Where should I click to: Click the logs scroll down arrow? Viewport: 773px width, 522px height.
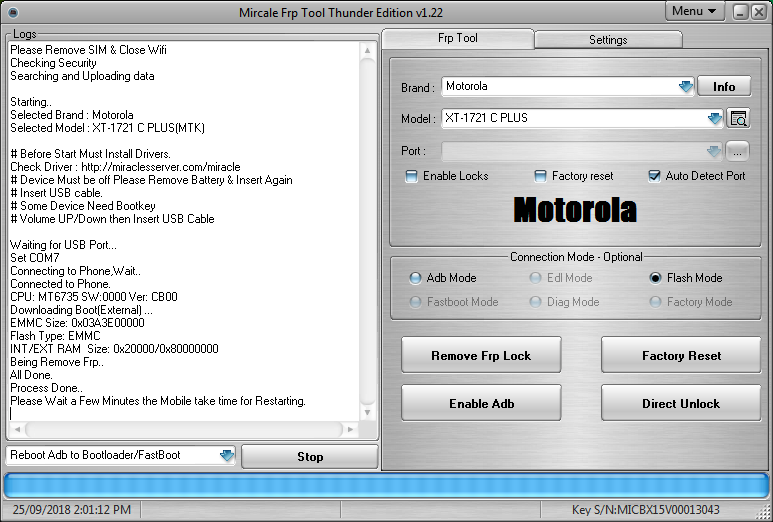[x=367, y=412]
